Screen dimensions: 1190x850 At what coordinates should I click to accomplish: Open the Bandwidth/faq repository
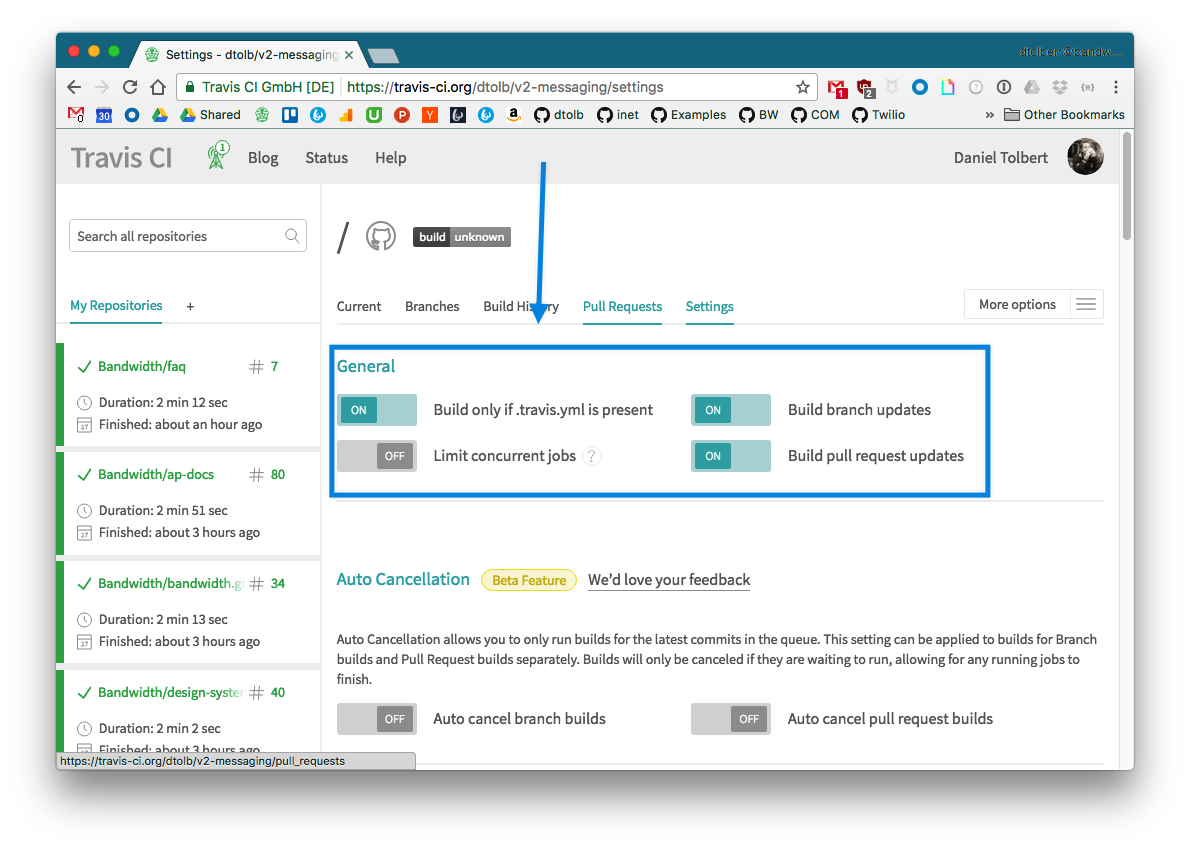(x=142, y=367)
